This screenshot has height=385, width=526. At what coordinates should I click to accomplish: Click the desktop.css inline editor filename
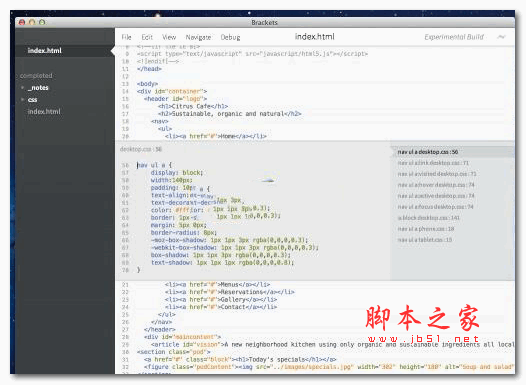pos(141,149)
